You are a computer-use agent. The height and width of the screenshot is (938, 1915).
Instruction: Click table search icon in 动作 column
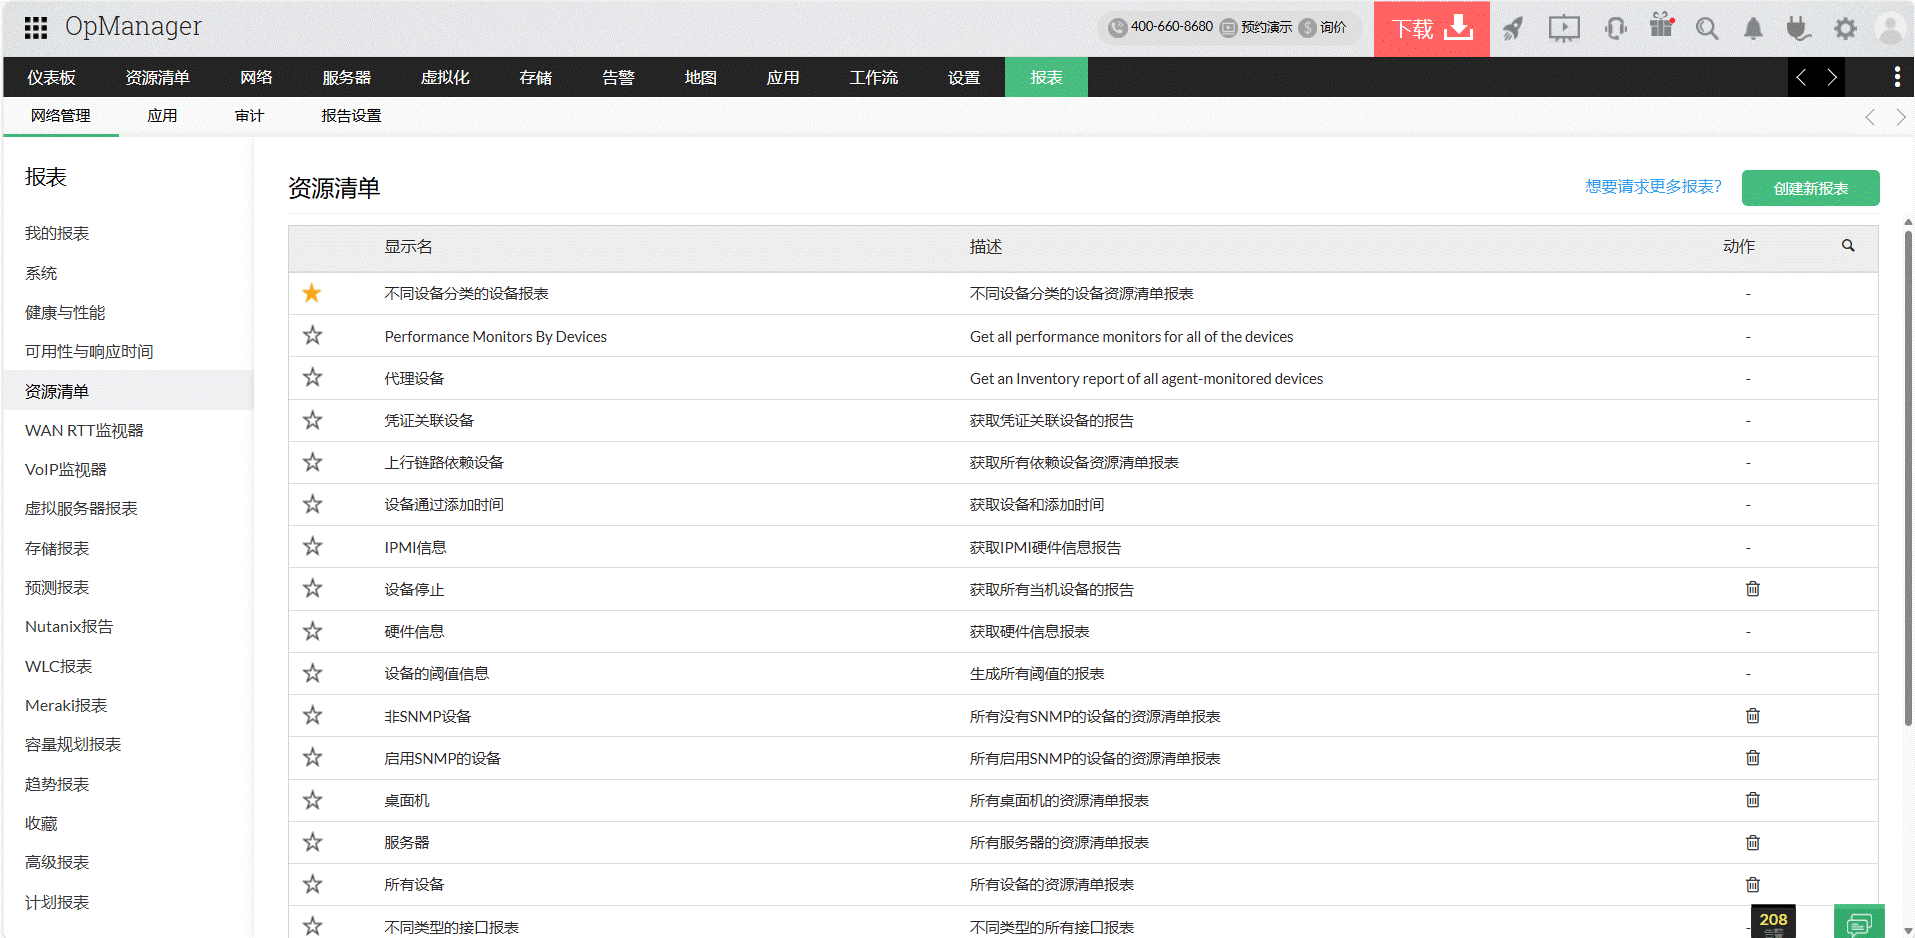point(1848,246)
